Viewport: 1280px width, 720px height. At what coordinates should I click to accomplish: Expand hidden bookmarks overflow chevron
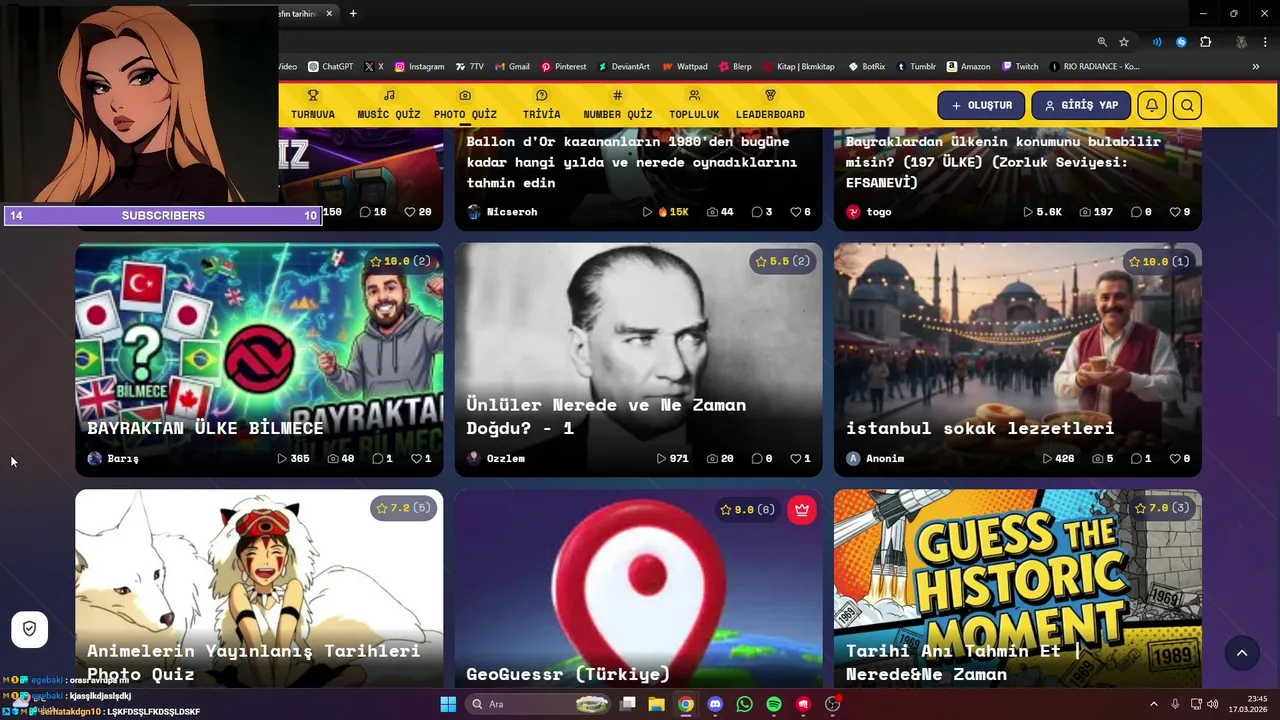(1256, 67)
